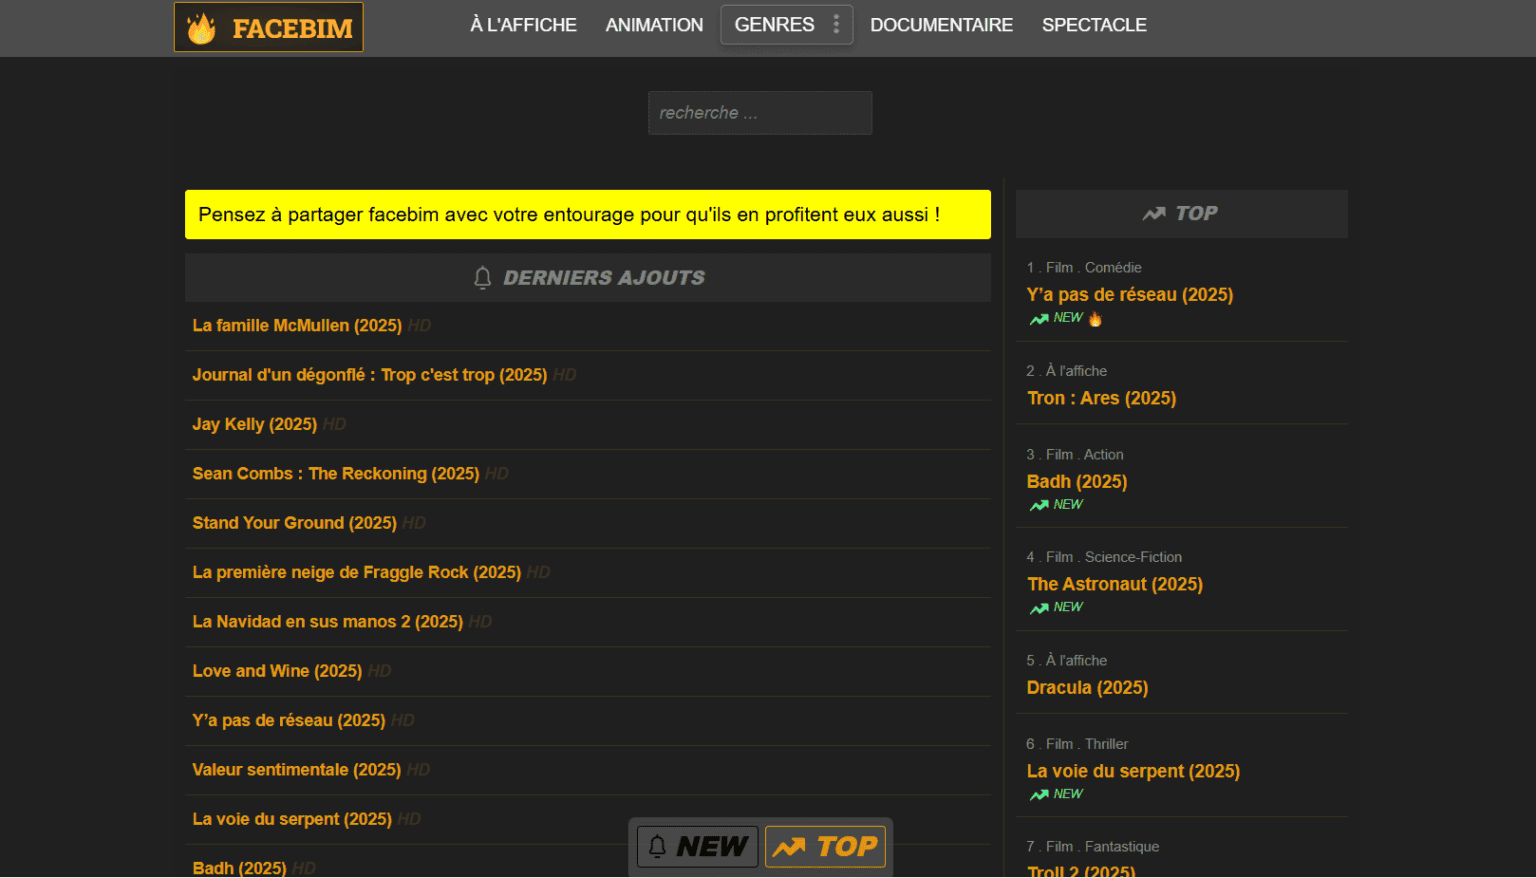Image resolution: width=1536 pixels, height=878 pixels.
Task: Click the green NEW arrow beside Badh (2025)
Action: [x=1036, y=505]
